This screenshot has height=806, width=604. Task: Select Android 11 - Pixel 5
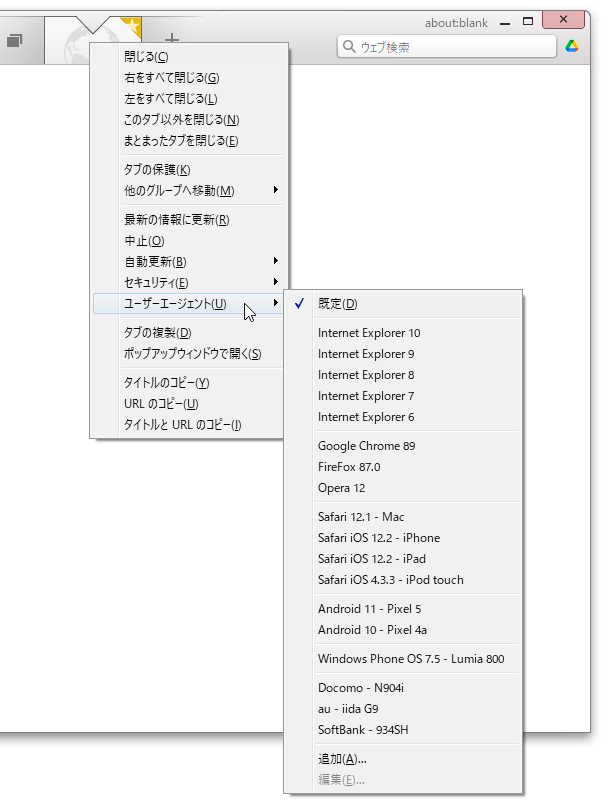pos(402,609)
